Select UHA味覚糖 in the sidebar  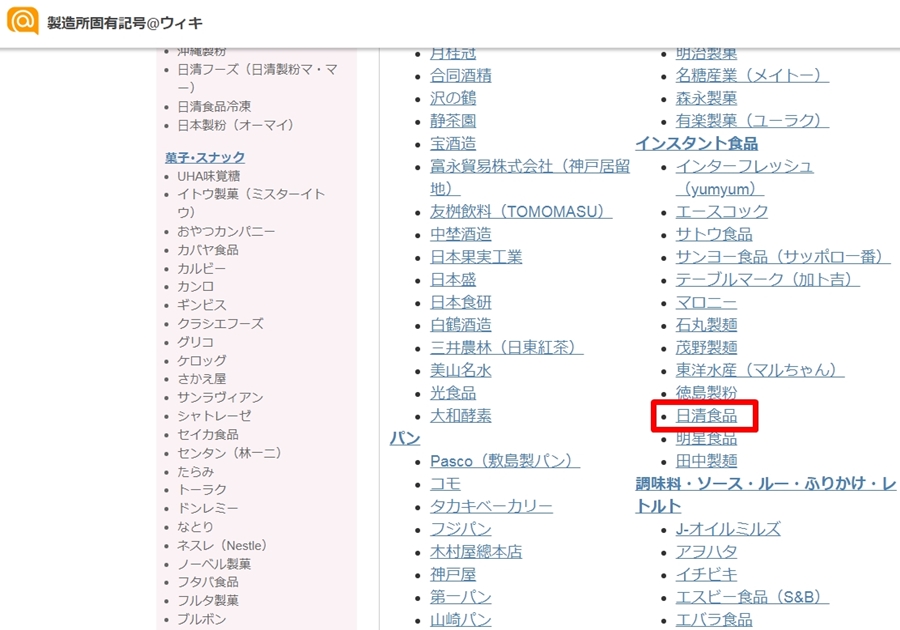(208, 176)
